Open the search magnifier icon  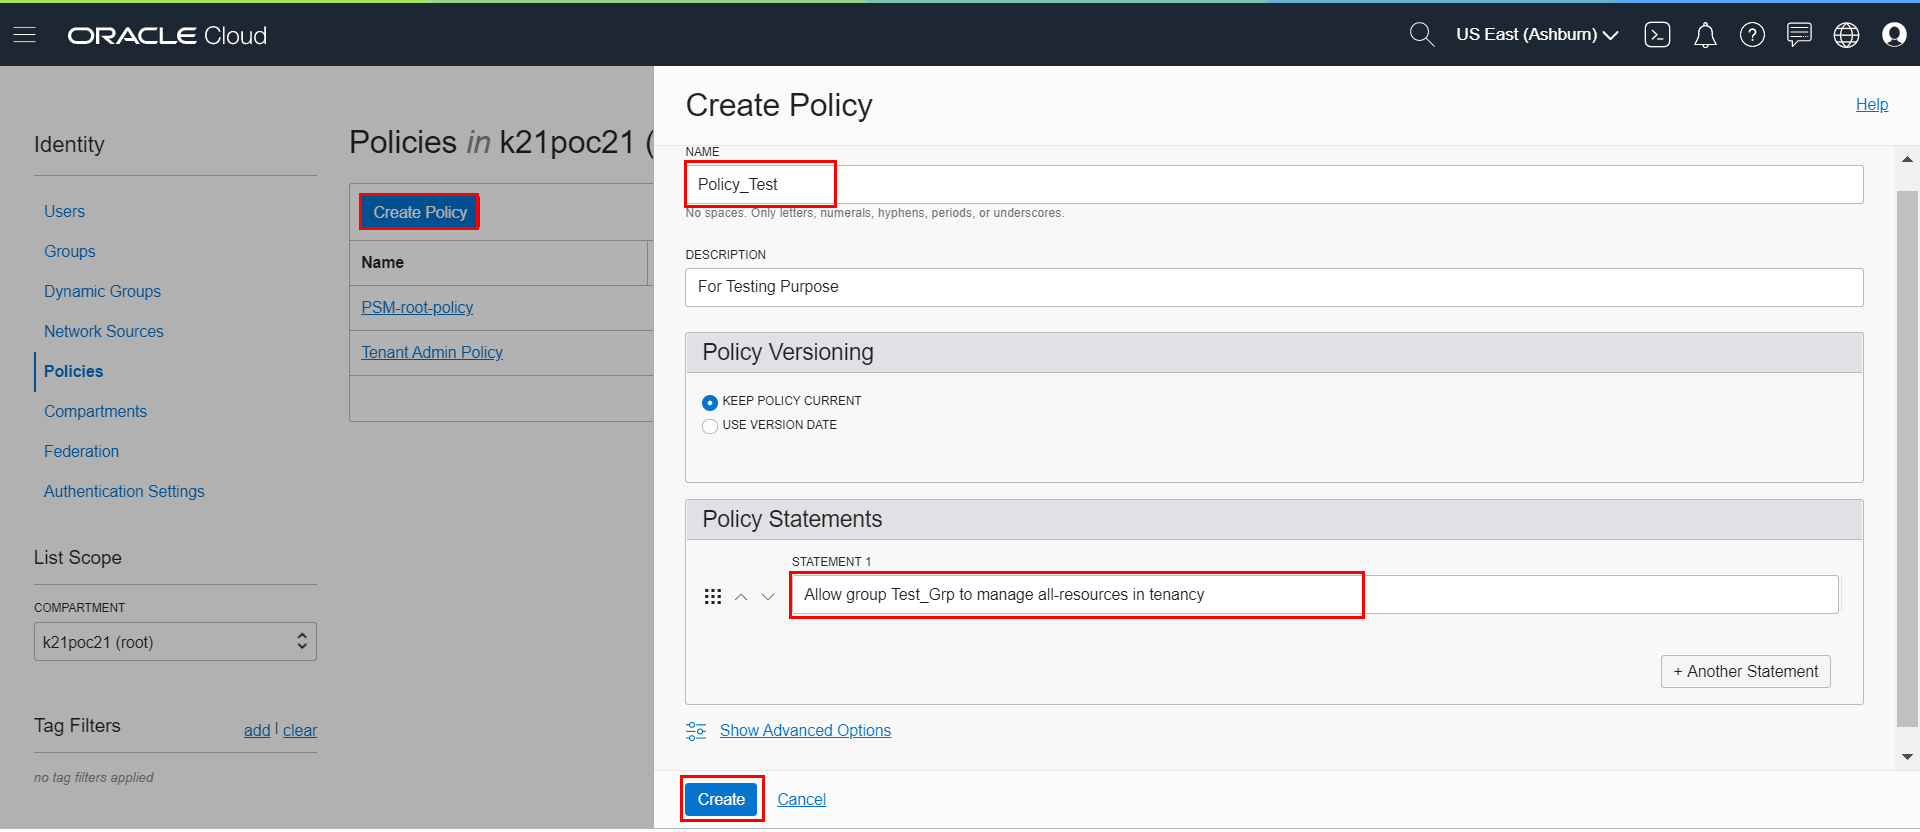tap(1421, 35)
